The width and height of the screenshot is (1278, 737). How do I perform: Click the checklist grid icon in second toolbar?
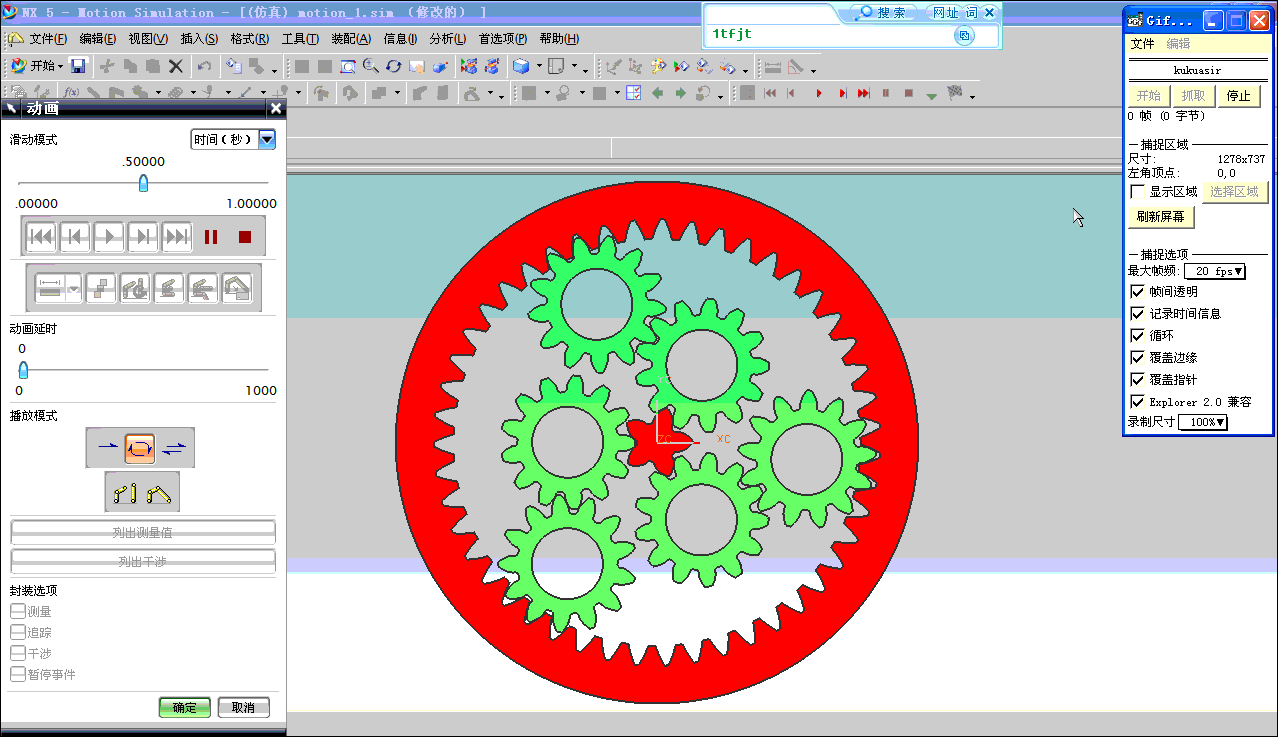click(x=633, y=93)
